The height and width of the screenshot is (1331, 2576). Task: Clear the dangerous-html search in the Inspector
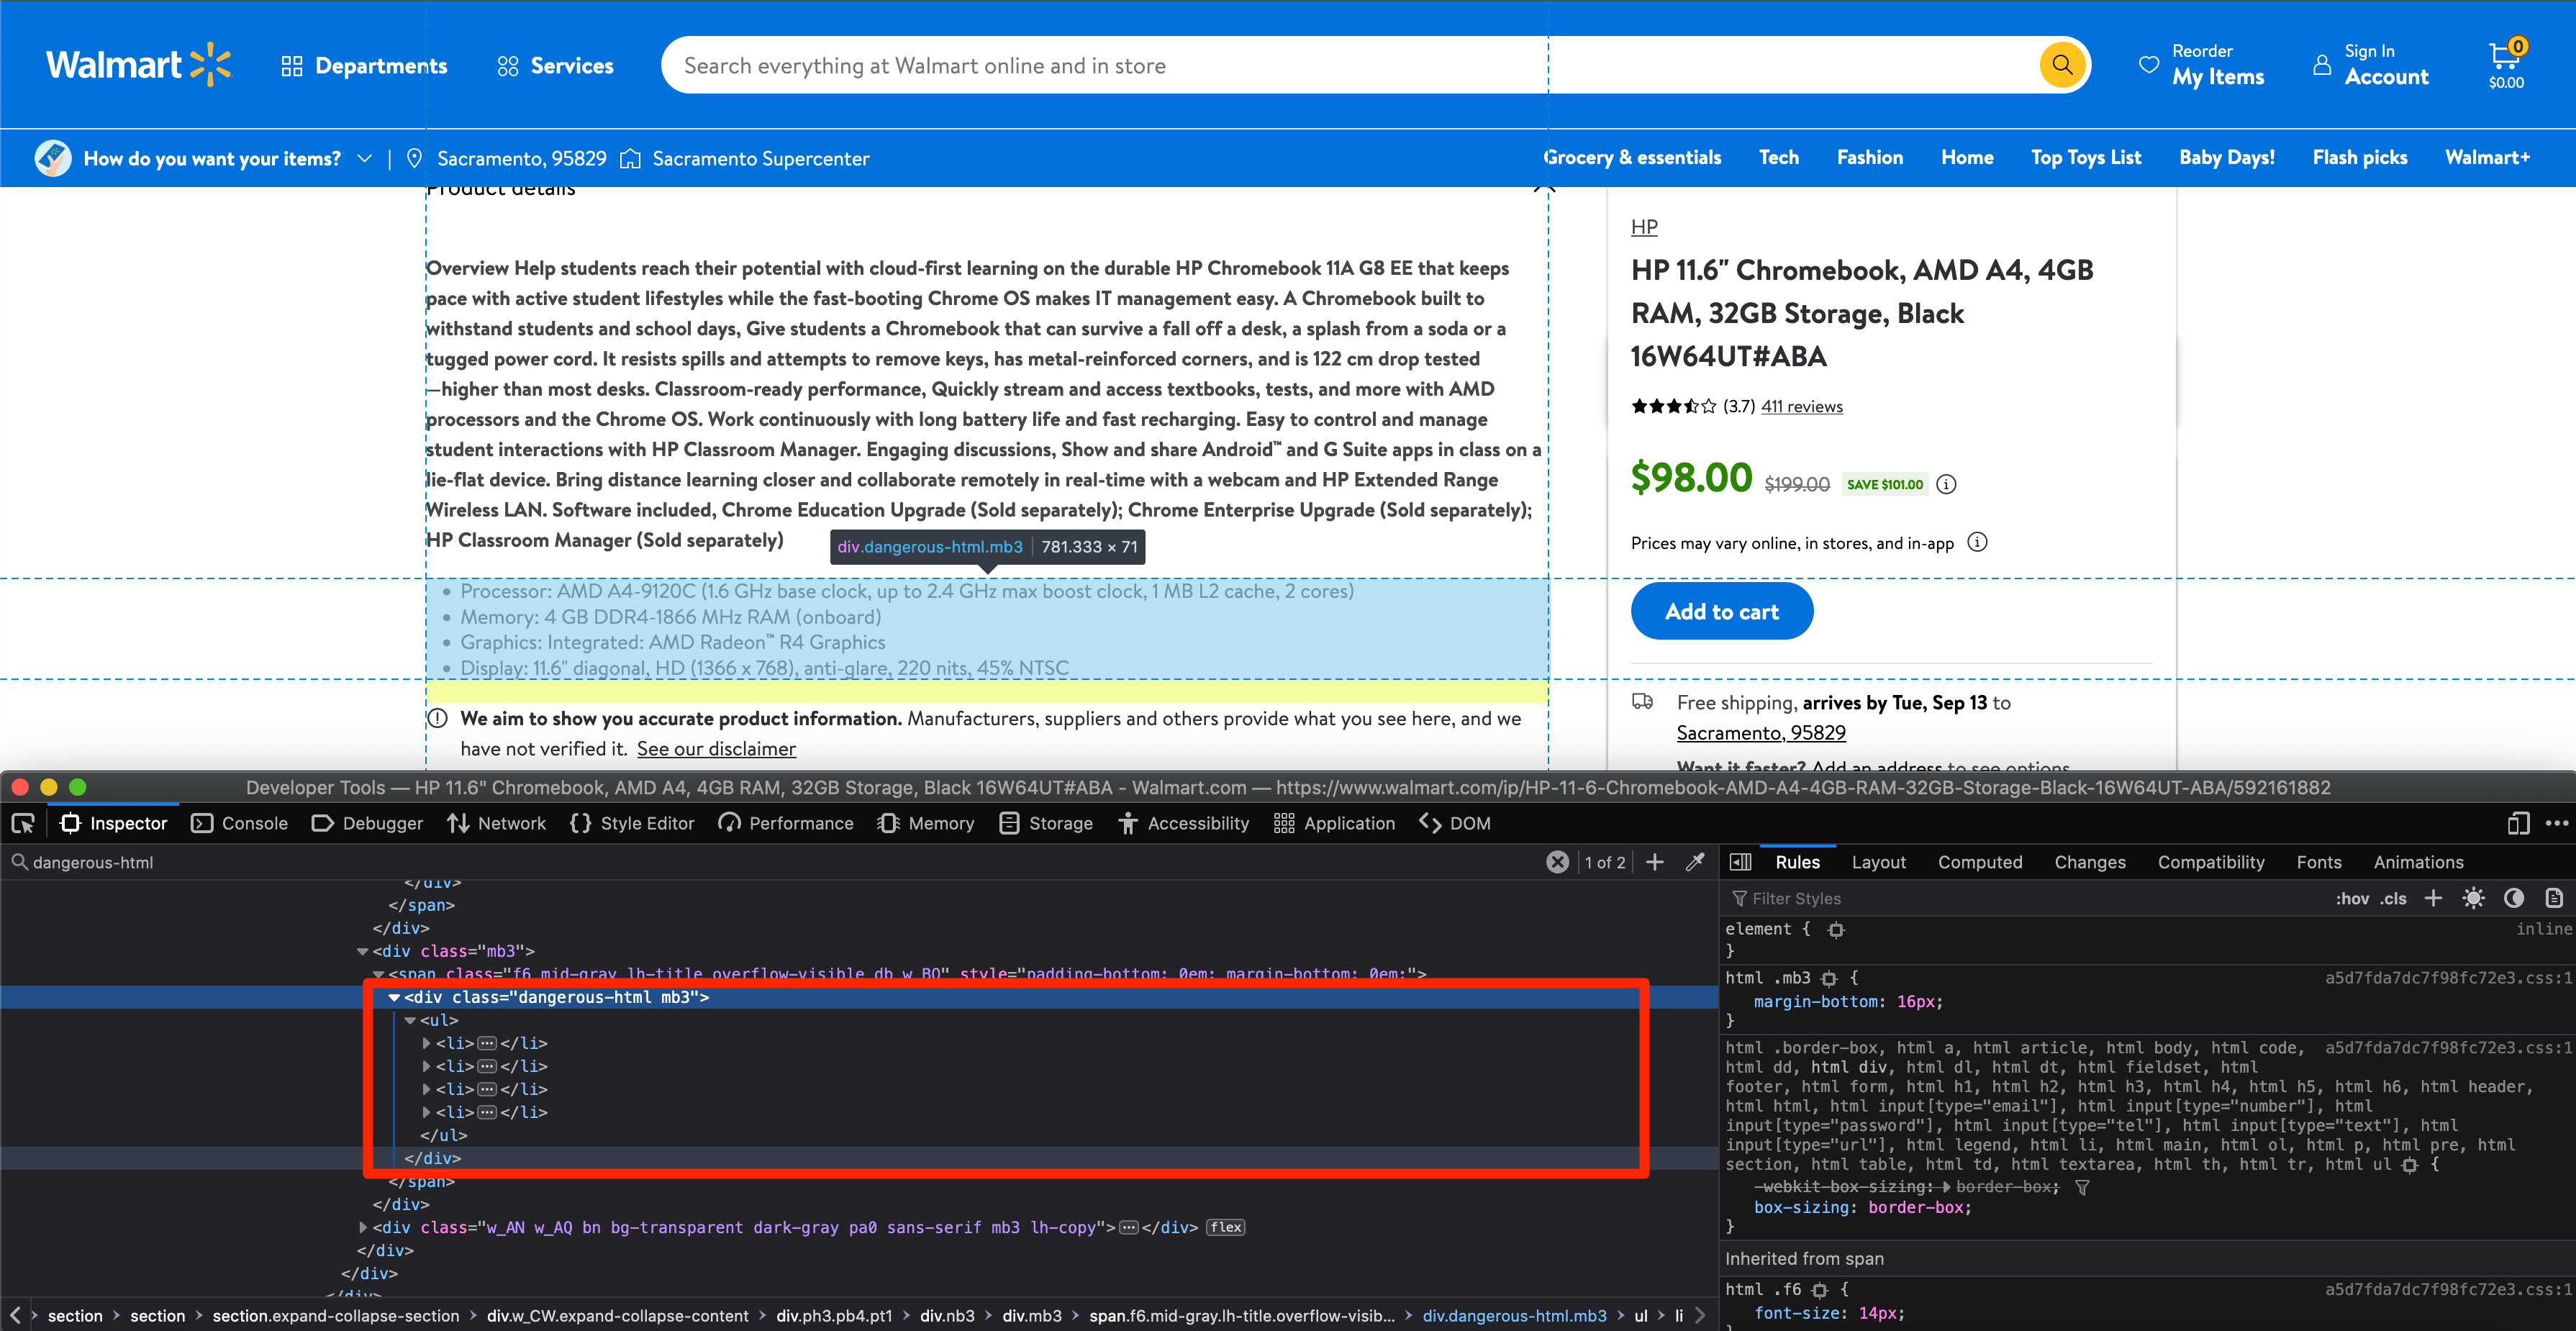[1557, 862]
